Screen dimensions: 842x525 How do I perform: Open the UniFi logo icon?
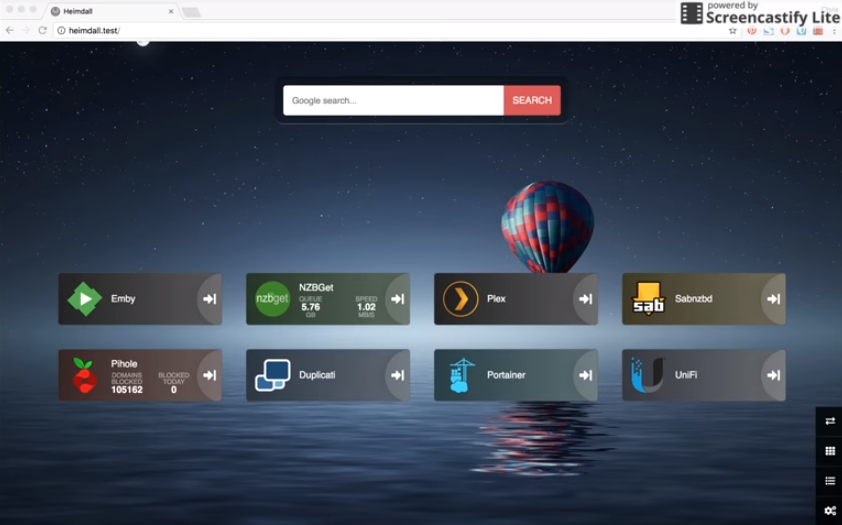pyautogui.click(x=648, y=375)
